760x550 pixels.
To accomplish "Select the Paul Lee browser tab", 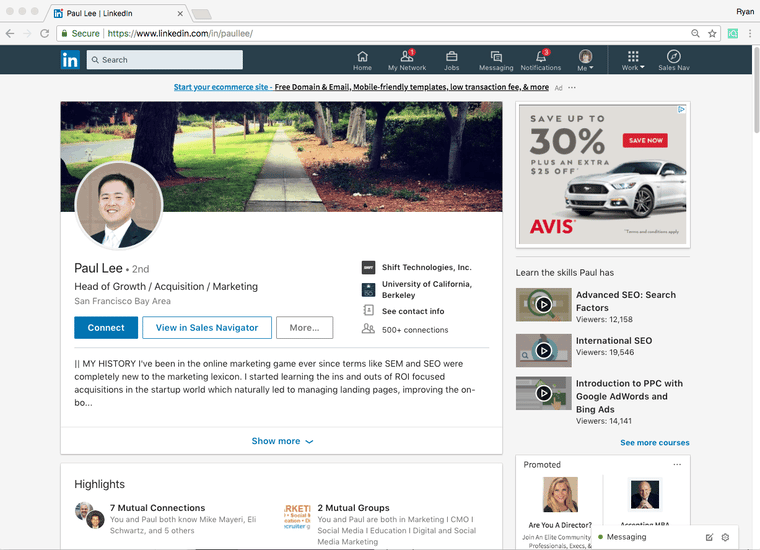I will [116, 13].
